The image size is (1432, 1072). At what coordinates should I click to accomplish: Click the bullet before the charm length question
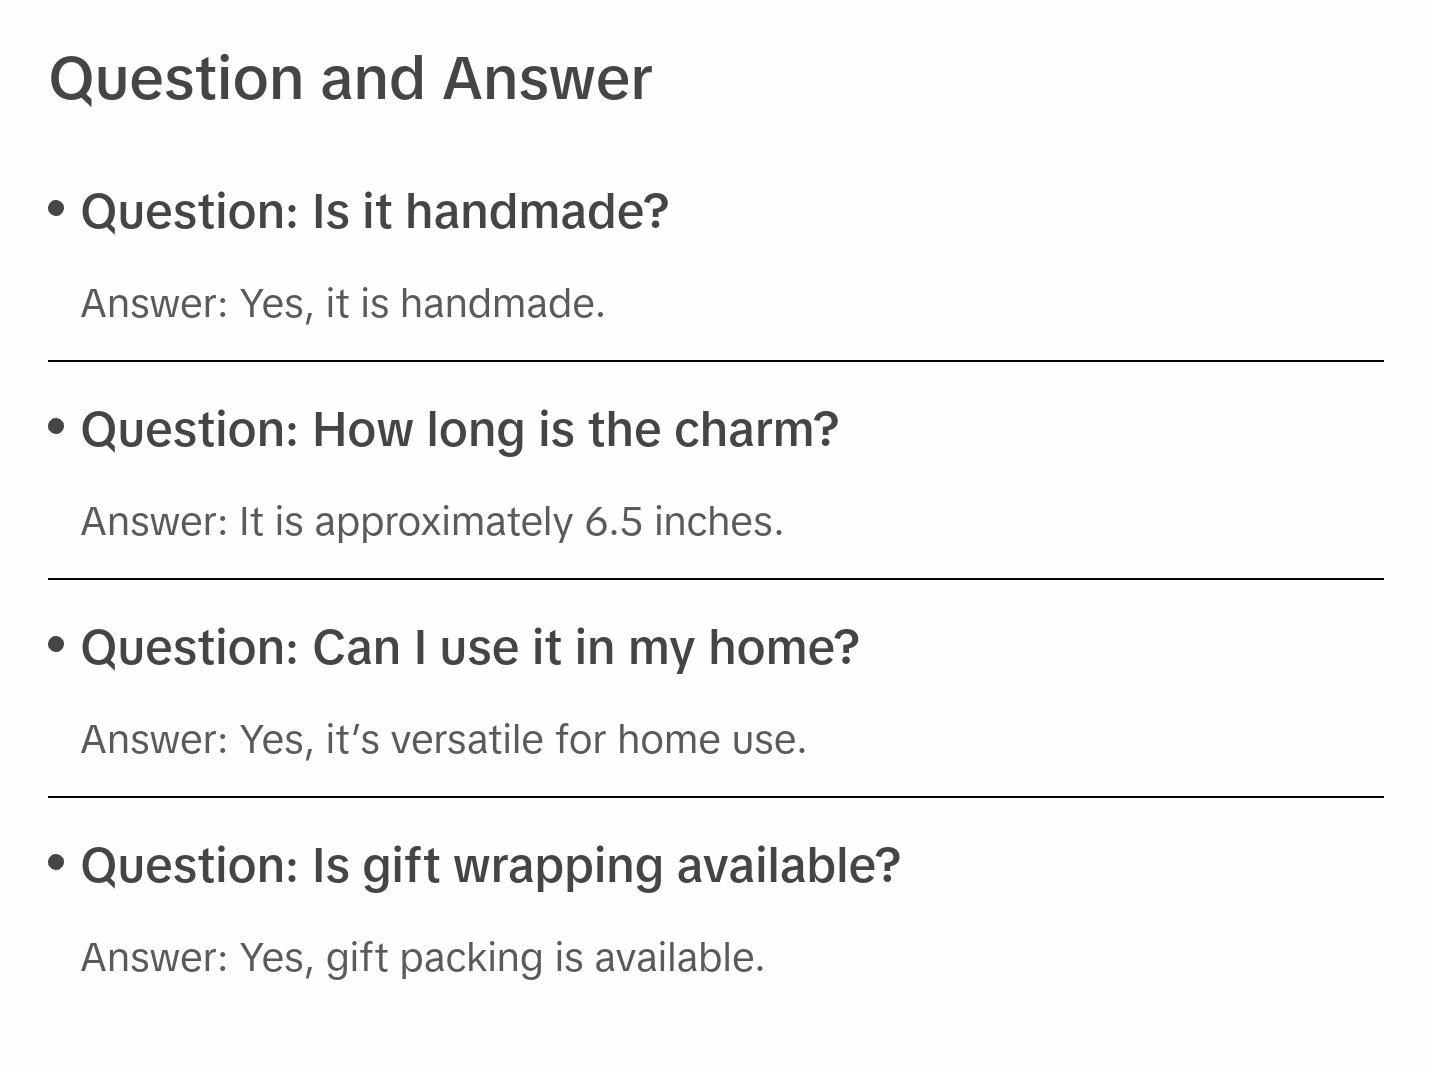(x=57, y=426)
